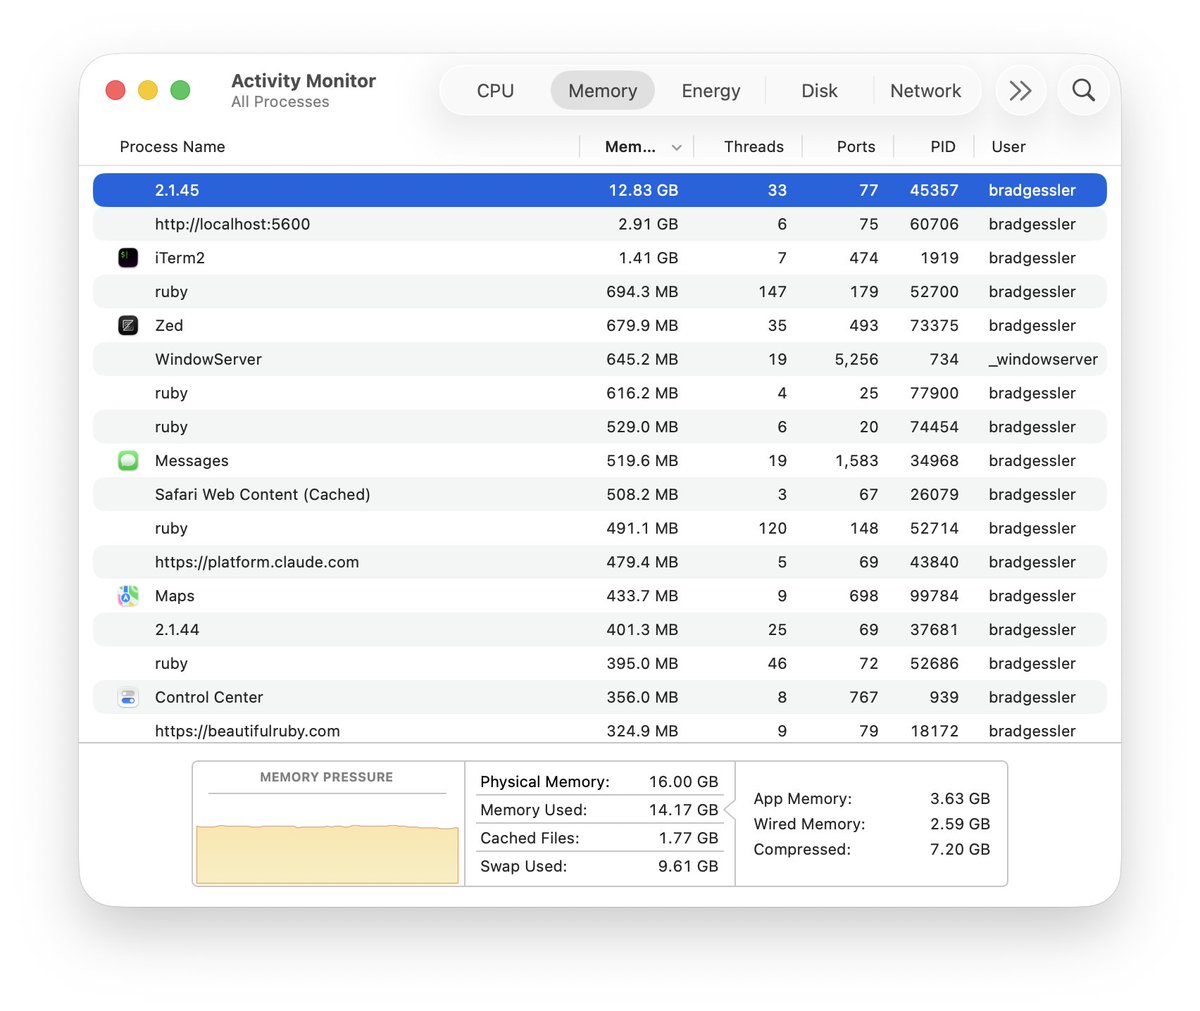The height and width of the screenshot is (1011, 1200).
Task: Open the Network tab
Action: [925, 90]
